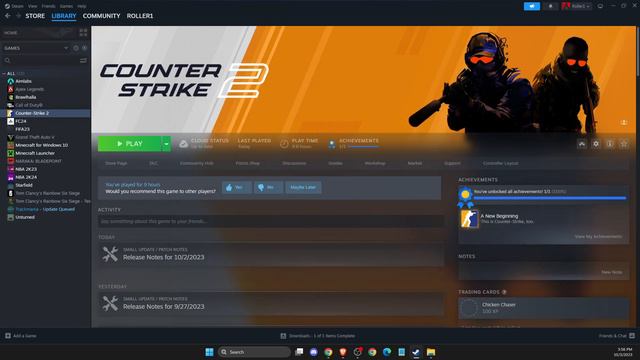Open the Friends menu
This screenshot has width=640, height=360.
pos(49,6)
